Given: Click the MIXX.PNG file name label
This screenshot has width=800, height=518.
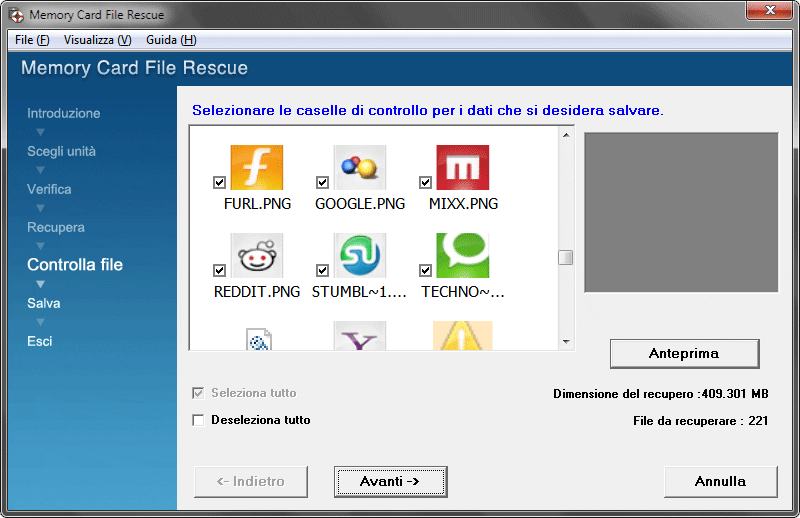Looking at the screenshot, I should (463, 204).
